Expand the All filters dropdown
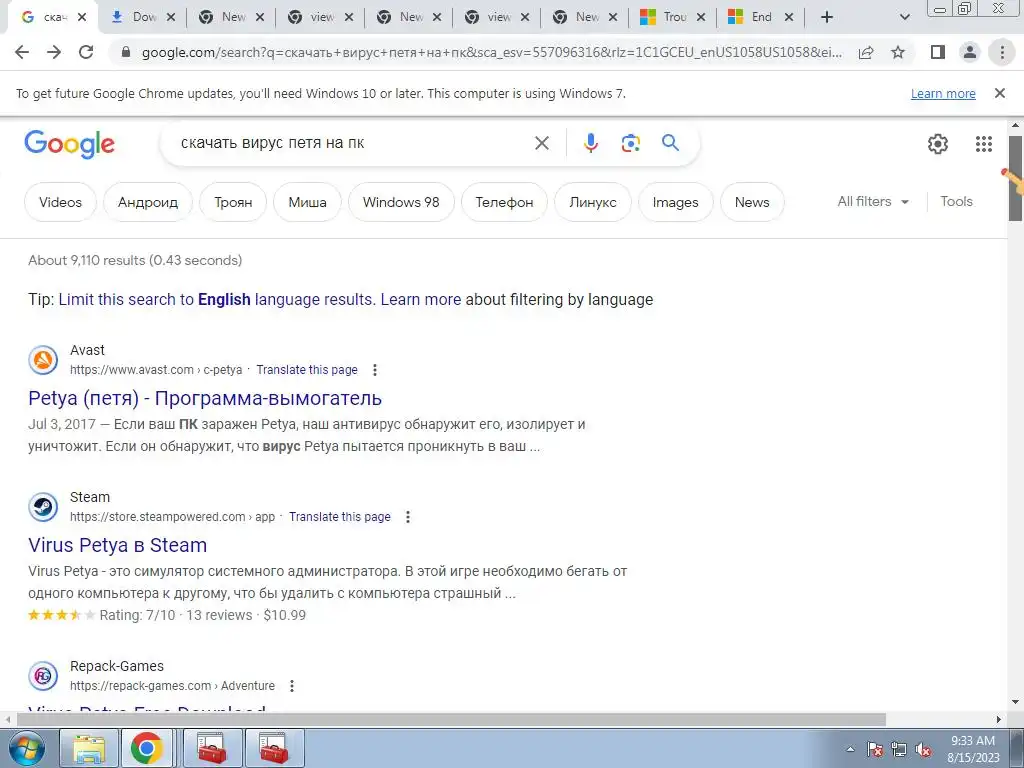The height and width of the screenshot is (768, 1024). [x=873, y=202]
